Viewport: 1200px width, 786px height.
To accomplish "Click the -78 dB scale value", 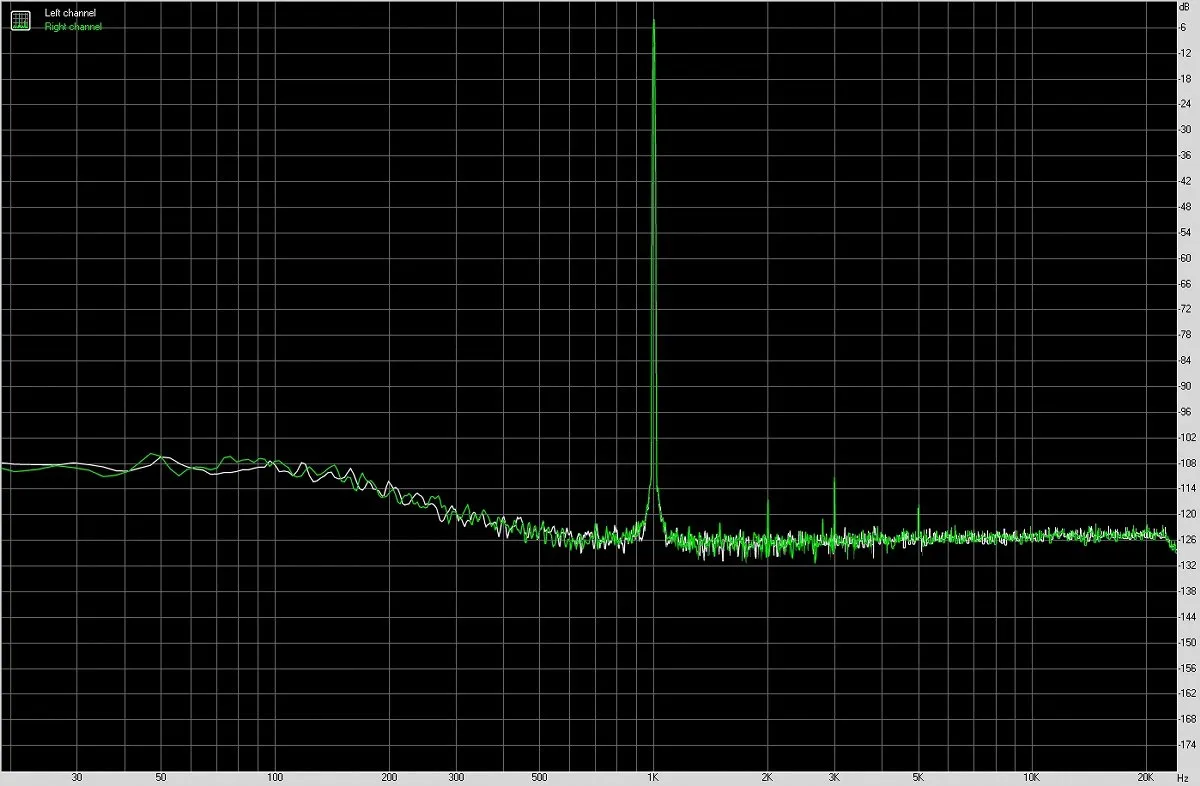I will (1186, 334).
